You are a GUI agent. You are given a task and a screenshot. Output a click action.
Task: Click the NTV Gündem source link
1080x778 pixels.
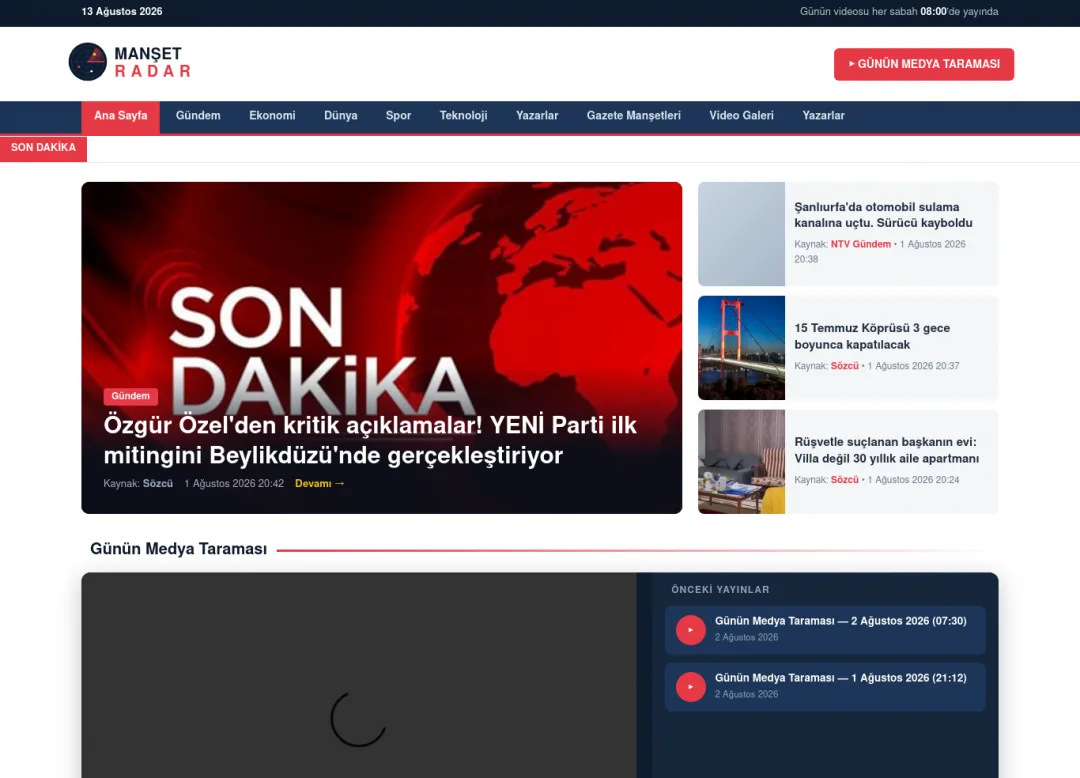click(x=860, y=244)
